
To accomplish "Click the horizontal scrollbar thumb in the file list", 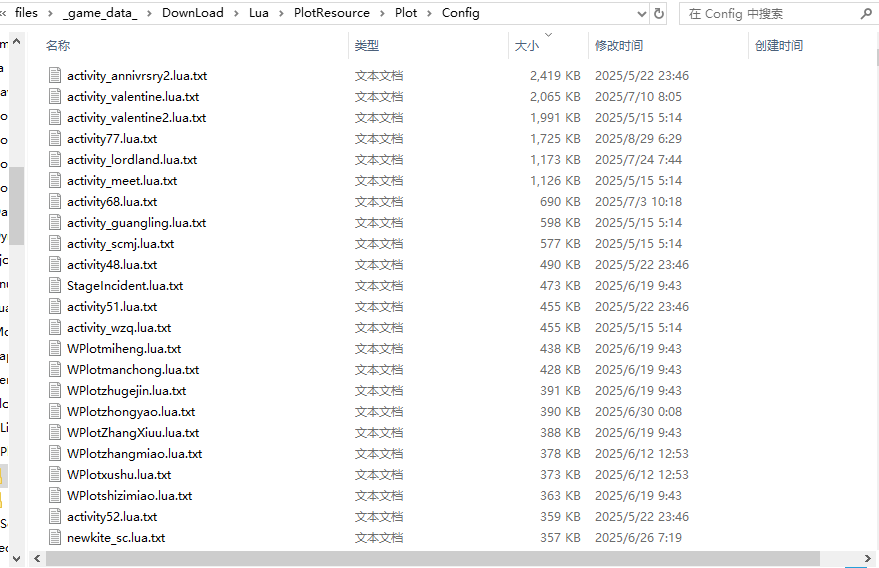I will (x=430, y=558).
